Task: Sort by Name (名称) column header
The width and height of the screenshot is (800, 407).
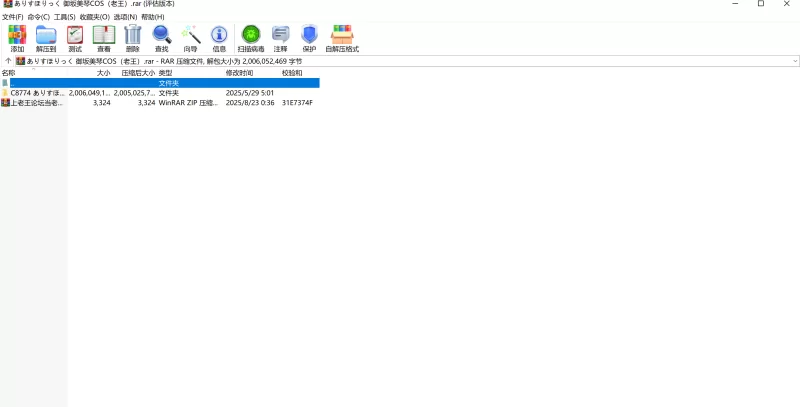Action: 34,73
